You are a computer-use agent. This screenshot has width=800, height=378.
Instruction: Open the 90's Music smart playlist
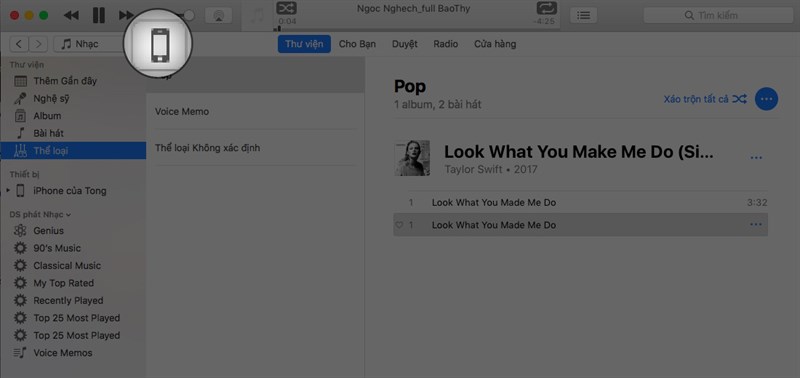click(x=73, y=248)
